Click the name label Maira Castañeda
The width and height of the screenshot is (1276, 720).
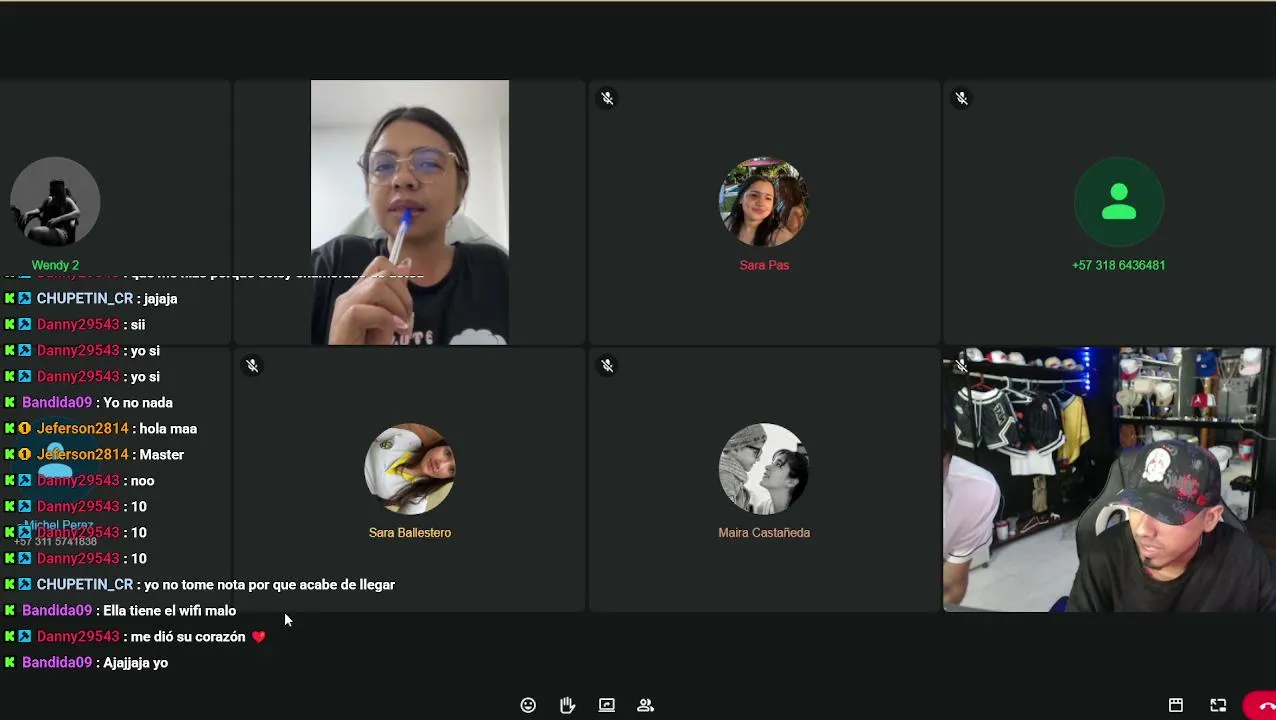coord(764,532)
